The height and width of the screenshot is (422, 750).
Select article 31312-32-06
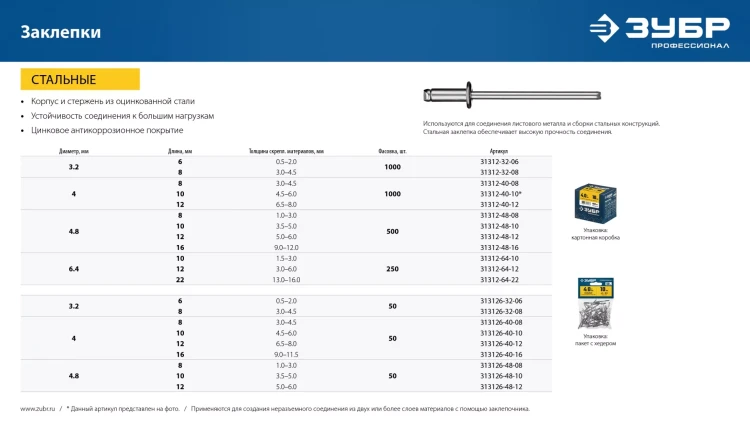click(x=499, y=162)
